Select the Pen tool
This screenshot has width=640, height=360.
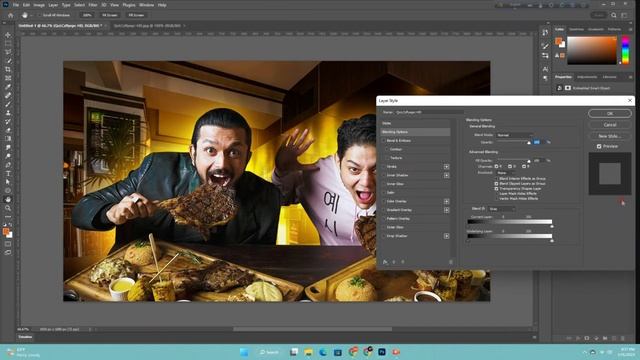coord(8,165)
